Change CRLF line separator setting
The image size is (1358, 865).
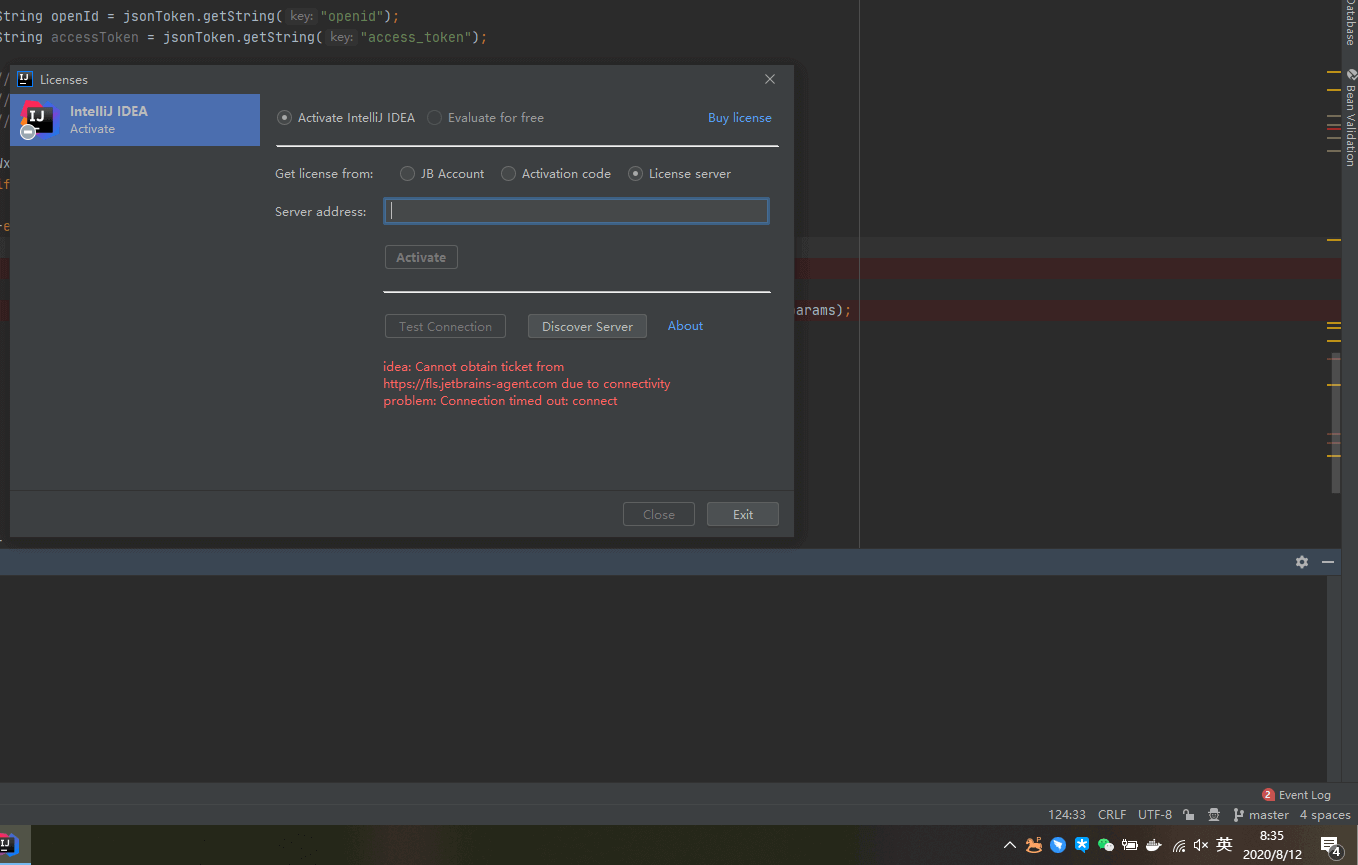click(x=1111, y=815)
